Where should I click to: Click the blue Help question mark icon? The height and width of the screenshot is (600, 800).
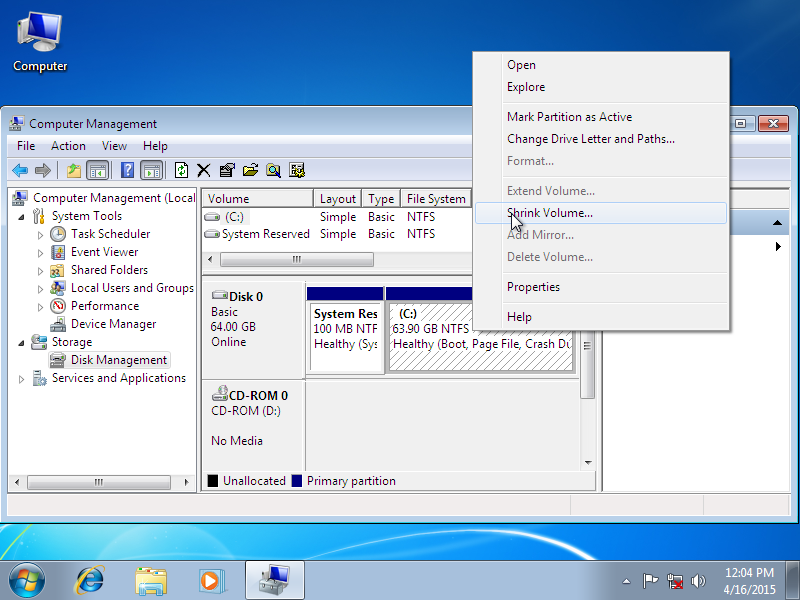(127, 170)
